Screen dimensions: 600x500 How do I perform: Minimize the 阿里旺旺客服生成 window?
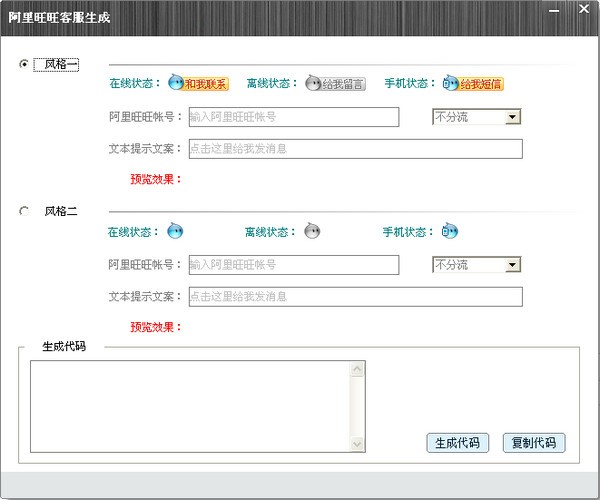click(554, 11)
